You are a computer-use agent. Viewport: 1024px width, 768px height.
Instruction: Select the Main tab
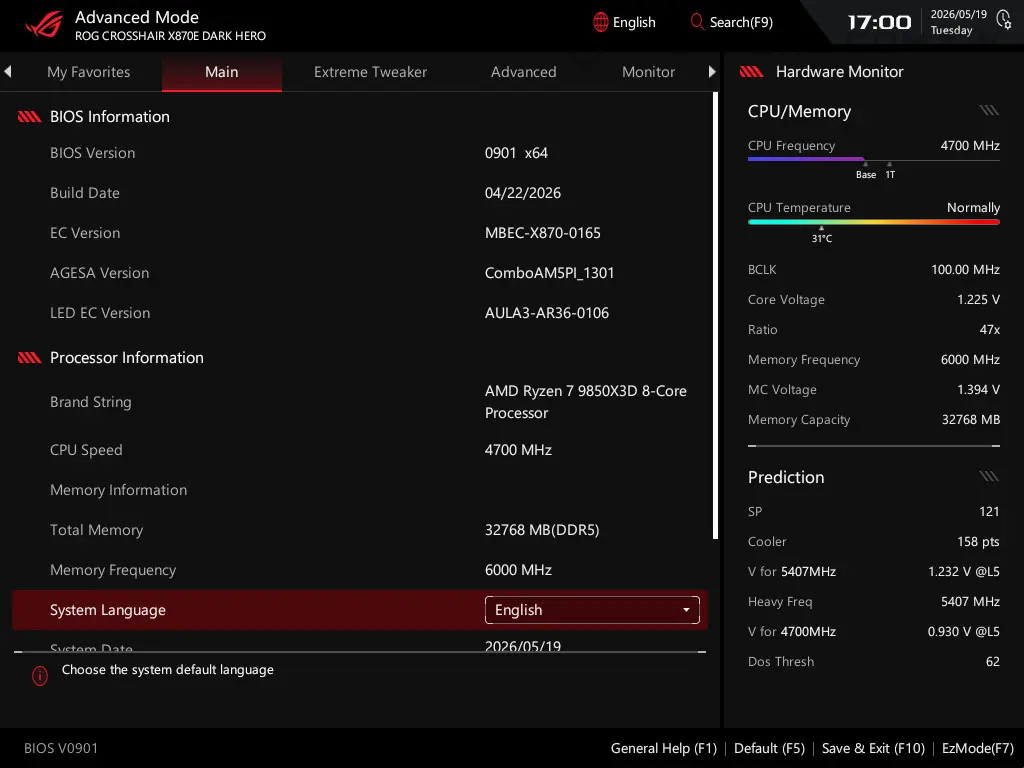pos(222,72)
